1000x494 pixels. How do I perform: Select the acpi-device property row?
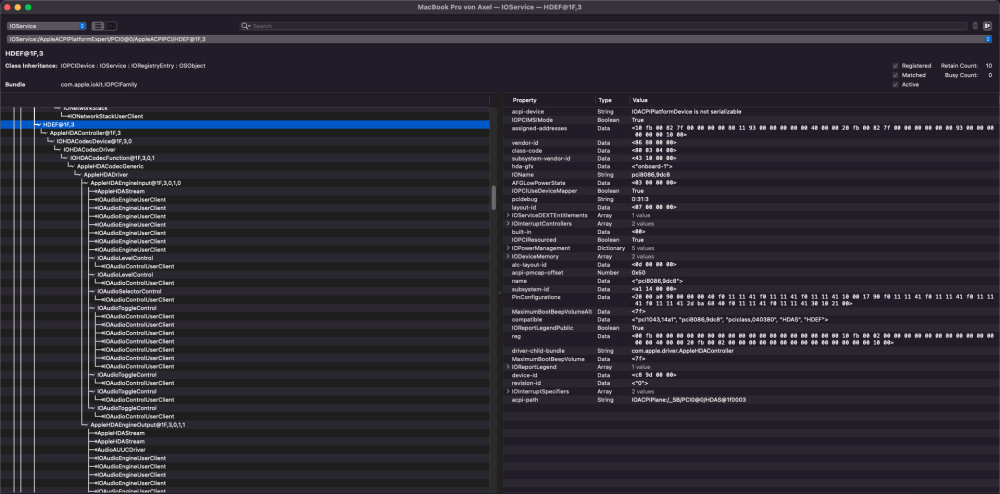[751, 112]
